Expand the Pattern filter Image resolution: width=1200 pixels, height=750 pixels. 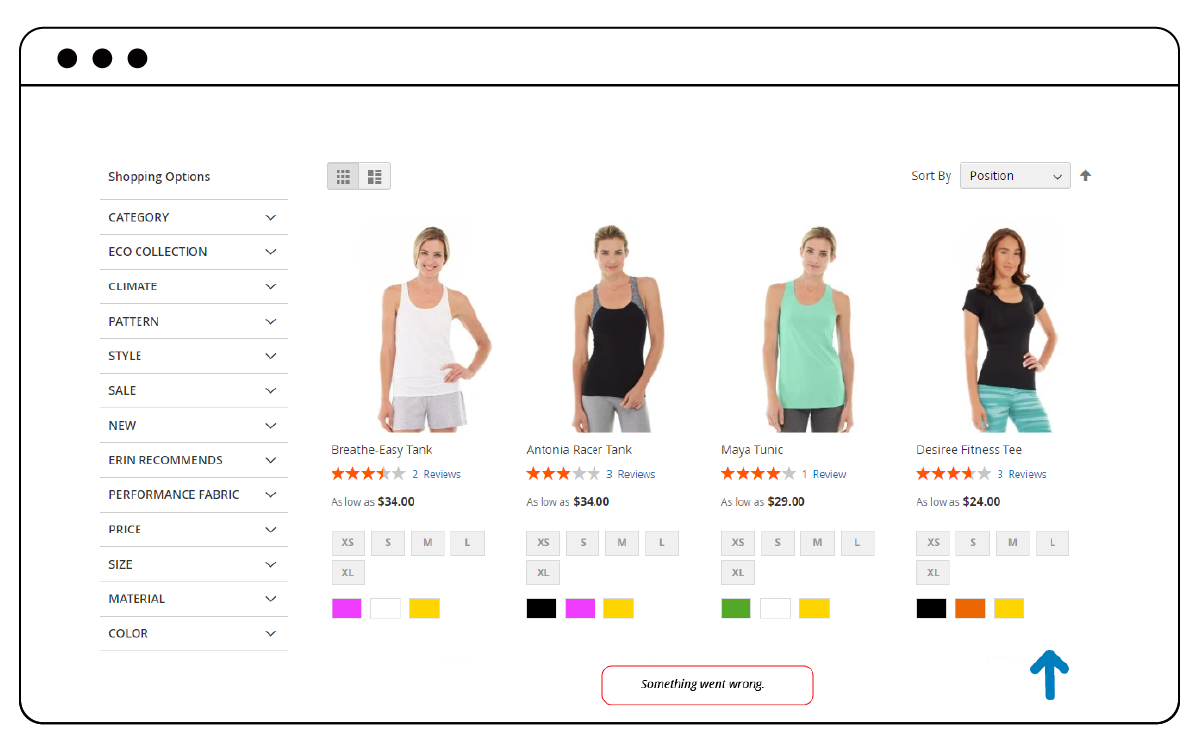coord(194,321)
